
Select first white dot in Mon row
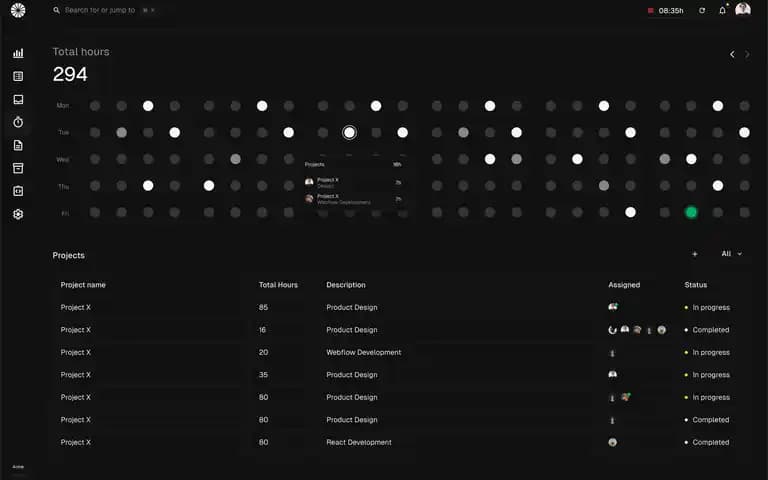pyautogui.click(x=148, y=106)
